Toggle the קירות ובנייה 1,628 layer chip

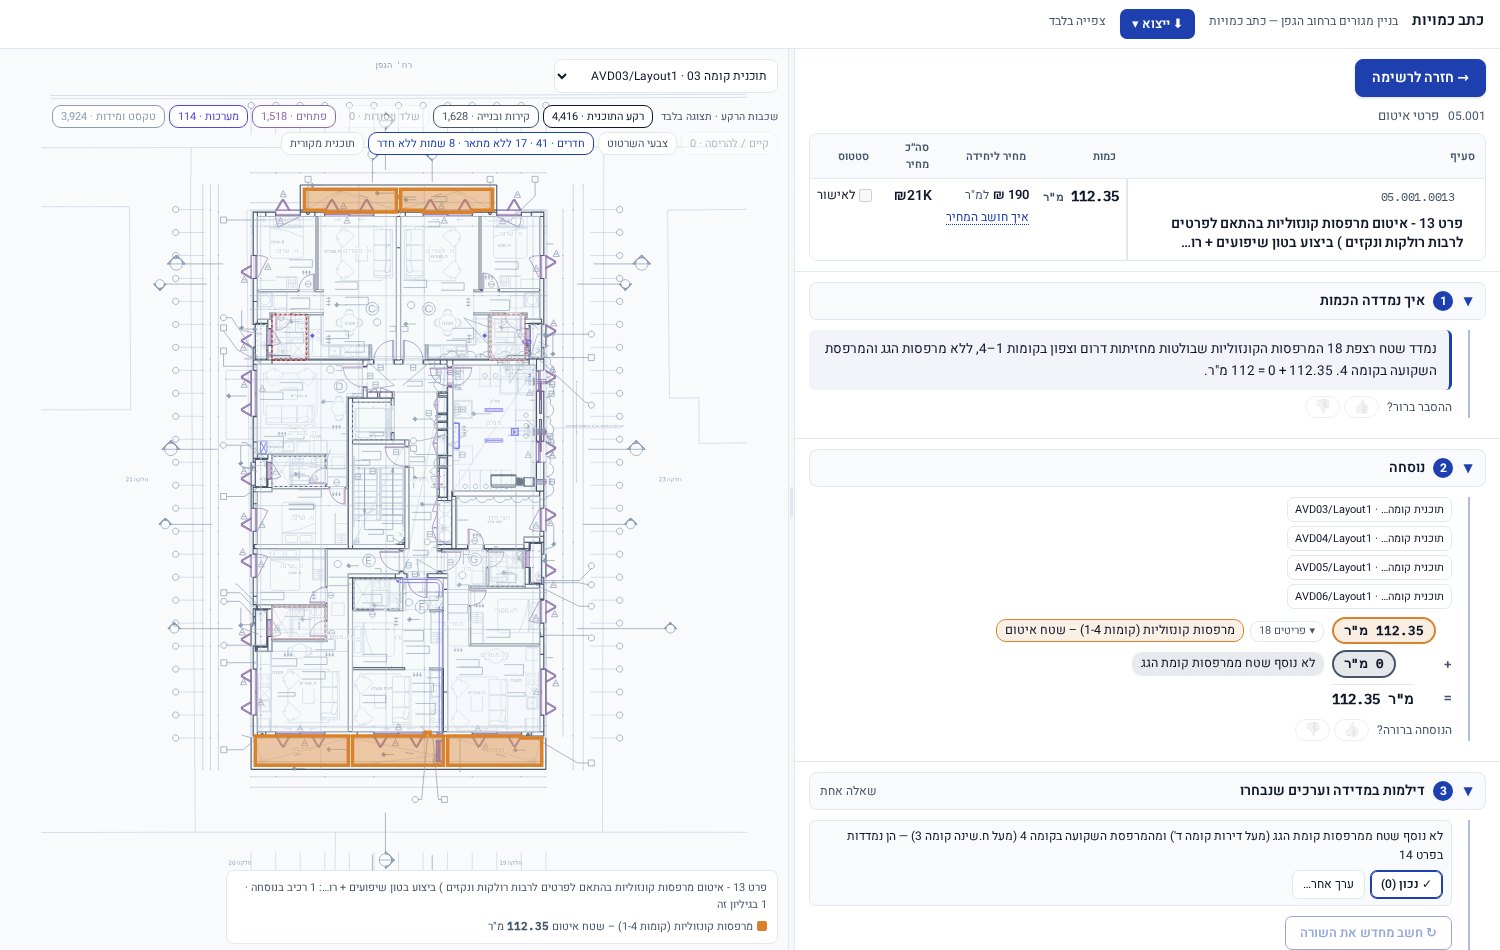pos(486,117)
